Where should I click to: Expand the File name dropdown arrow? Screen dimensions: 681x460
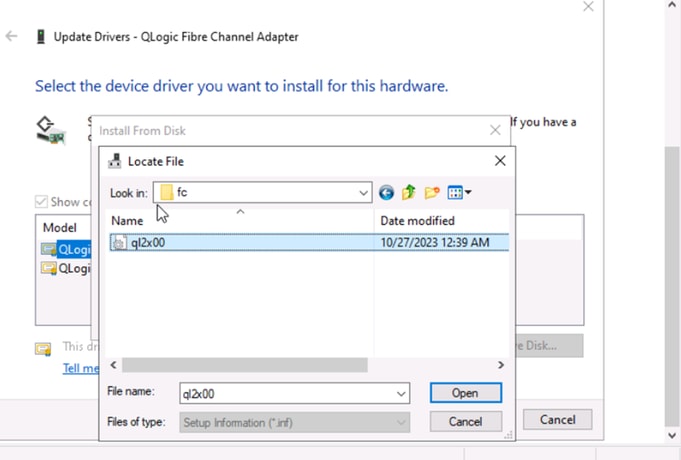(401, 394)
